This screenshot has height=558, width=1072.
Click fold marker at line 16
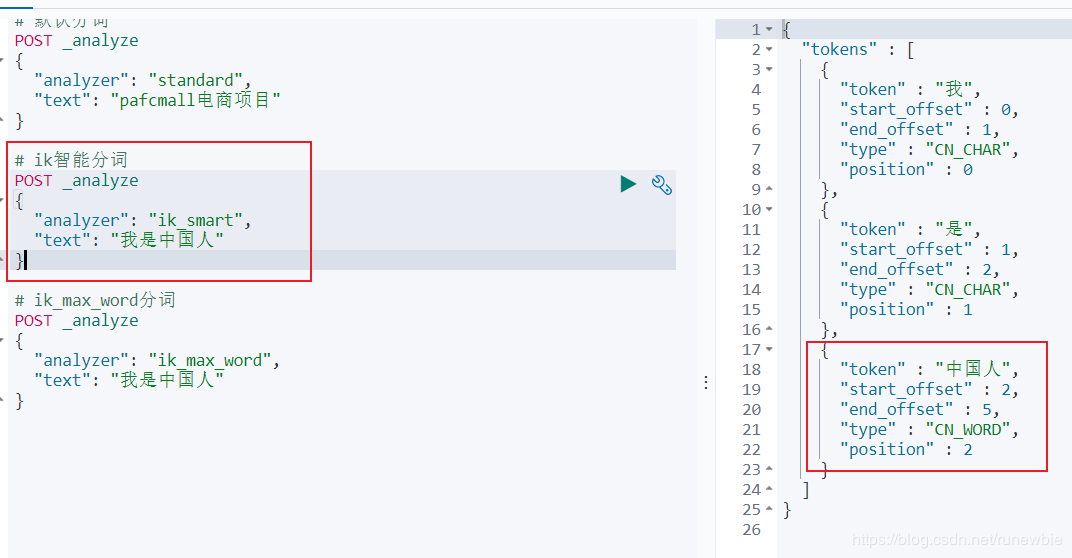tap(769, 329)
